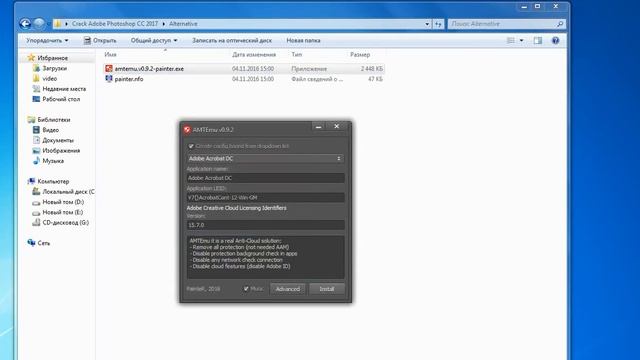Click the AMTEmu red logo icon in title bar
The height and width of the screenshot is (360, 640).
pos(187,130)
